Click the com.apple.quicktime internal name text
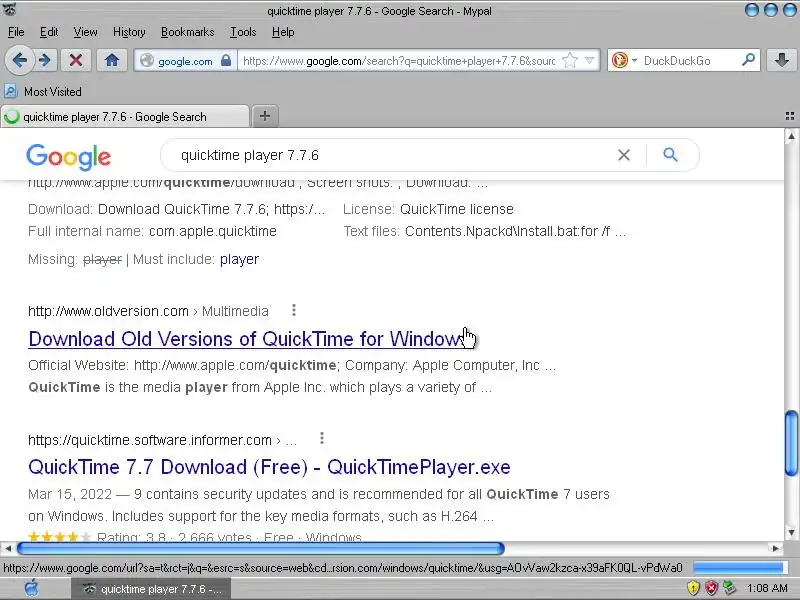 (x=213, y=231)
